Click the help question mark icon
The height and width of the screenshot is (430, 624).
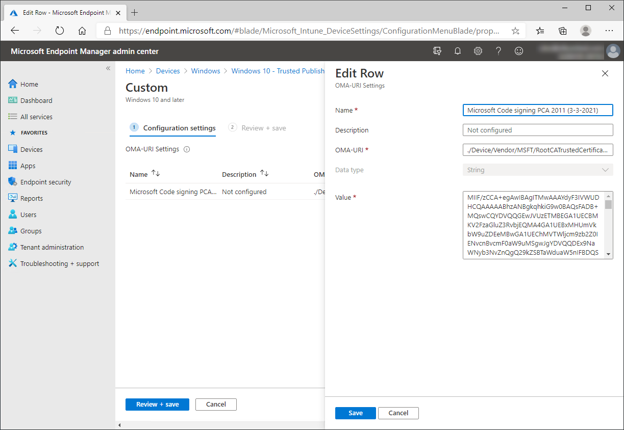coord(498,51)
